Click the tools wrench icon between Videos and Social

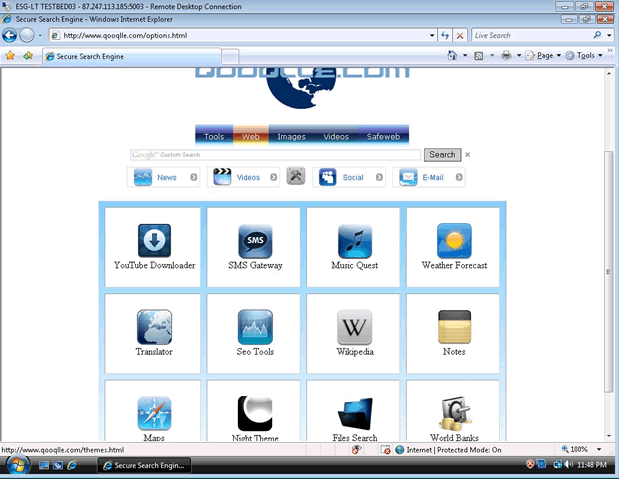(296, 176)
